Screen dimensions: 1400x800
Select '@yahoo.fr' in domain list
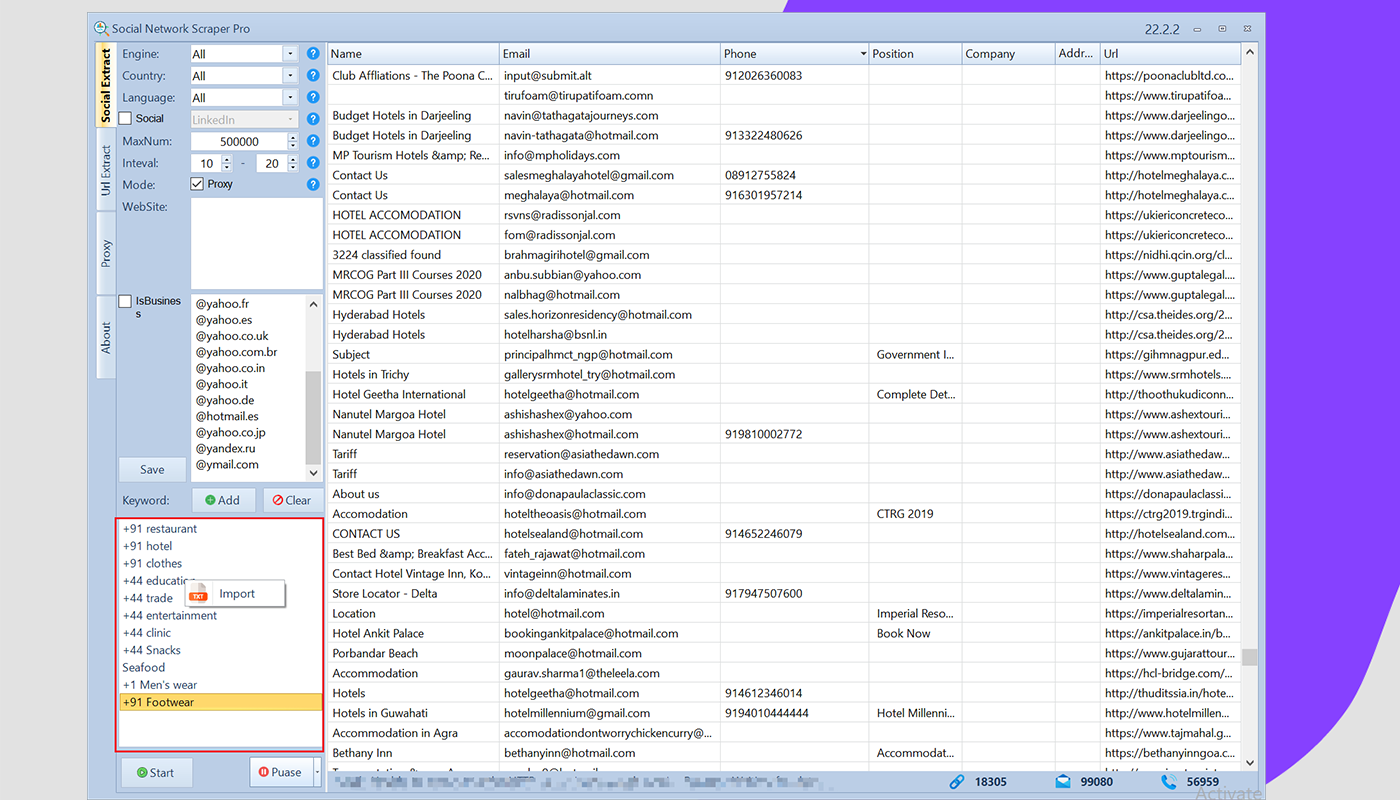pos(222,304)
